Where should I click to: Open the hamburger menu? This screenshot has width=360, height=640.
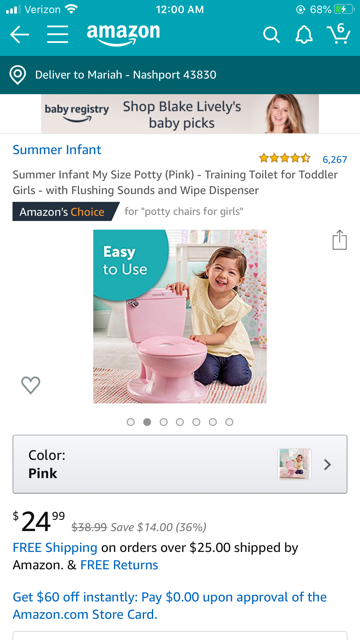pyautogui.click(x=58, y=35)
